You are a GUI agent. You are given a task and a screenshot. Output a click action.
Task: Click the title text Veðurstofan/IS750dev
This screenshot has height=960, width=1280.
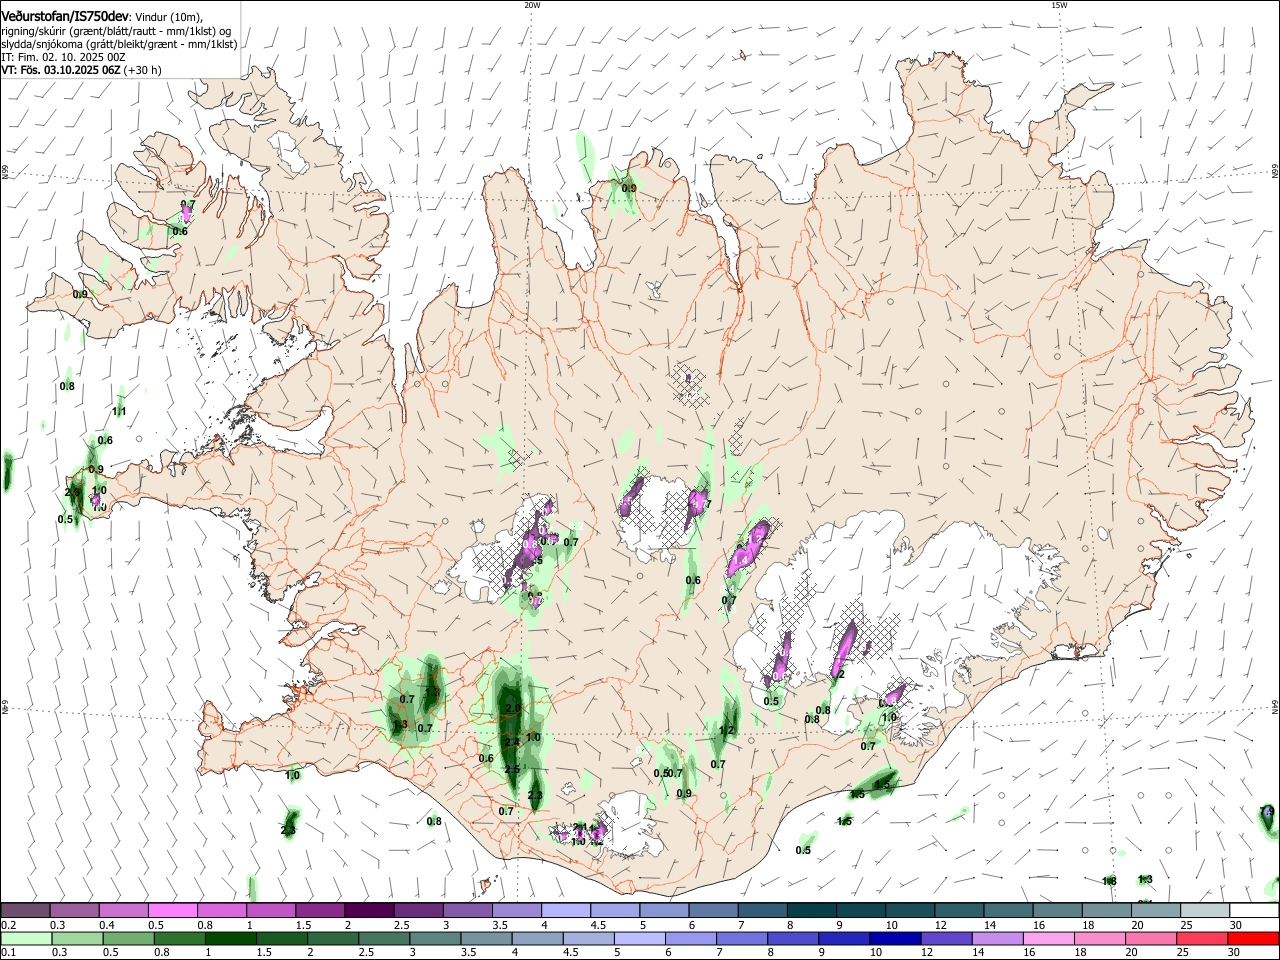[x=65, y=17]
